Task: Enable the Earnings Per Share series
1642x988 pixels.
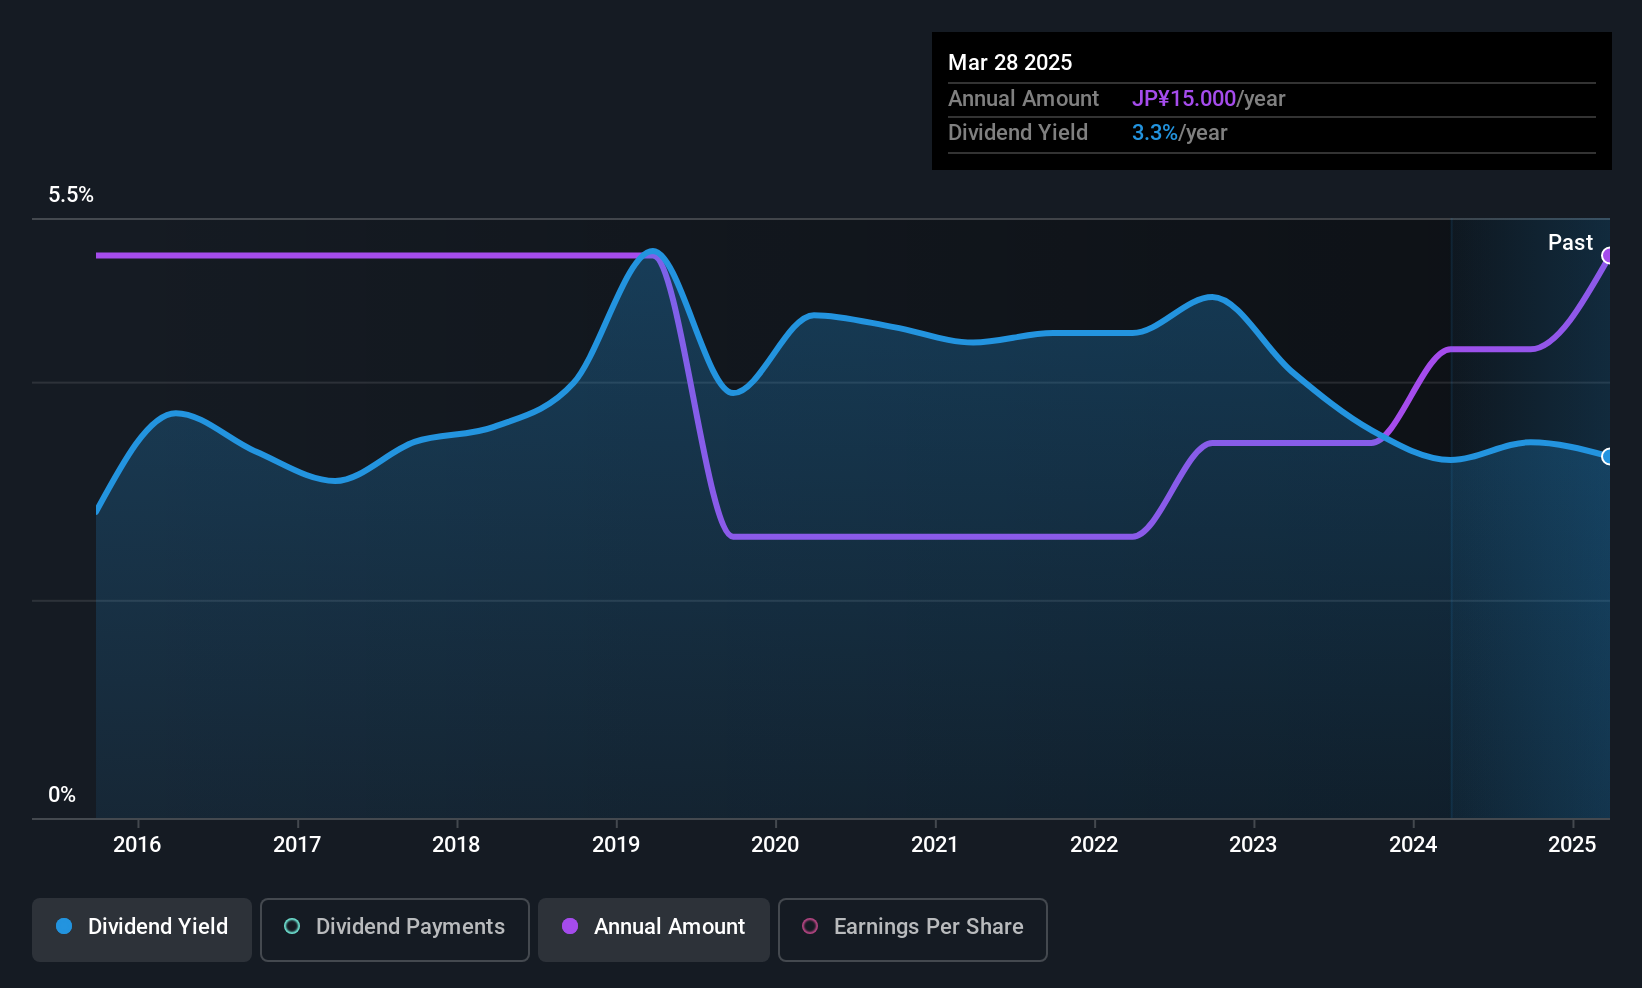Action: coord(912,927)
